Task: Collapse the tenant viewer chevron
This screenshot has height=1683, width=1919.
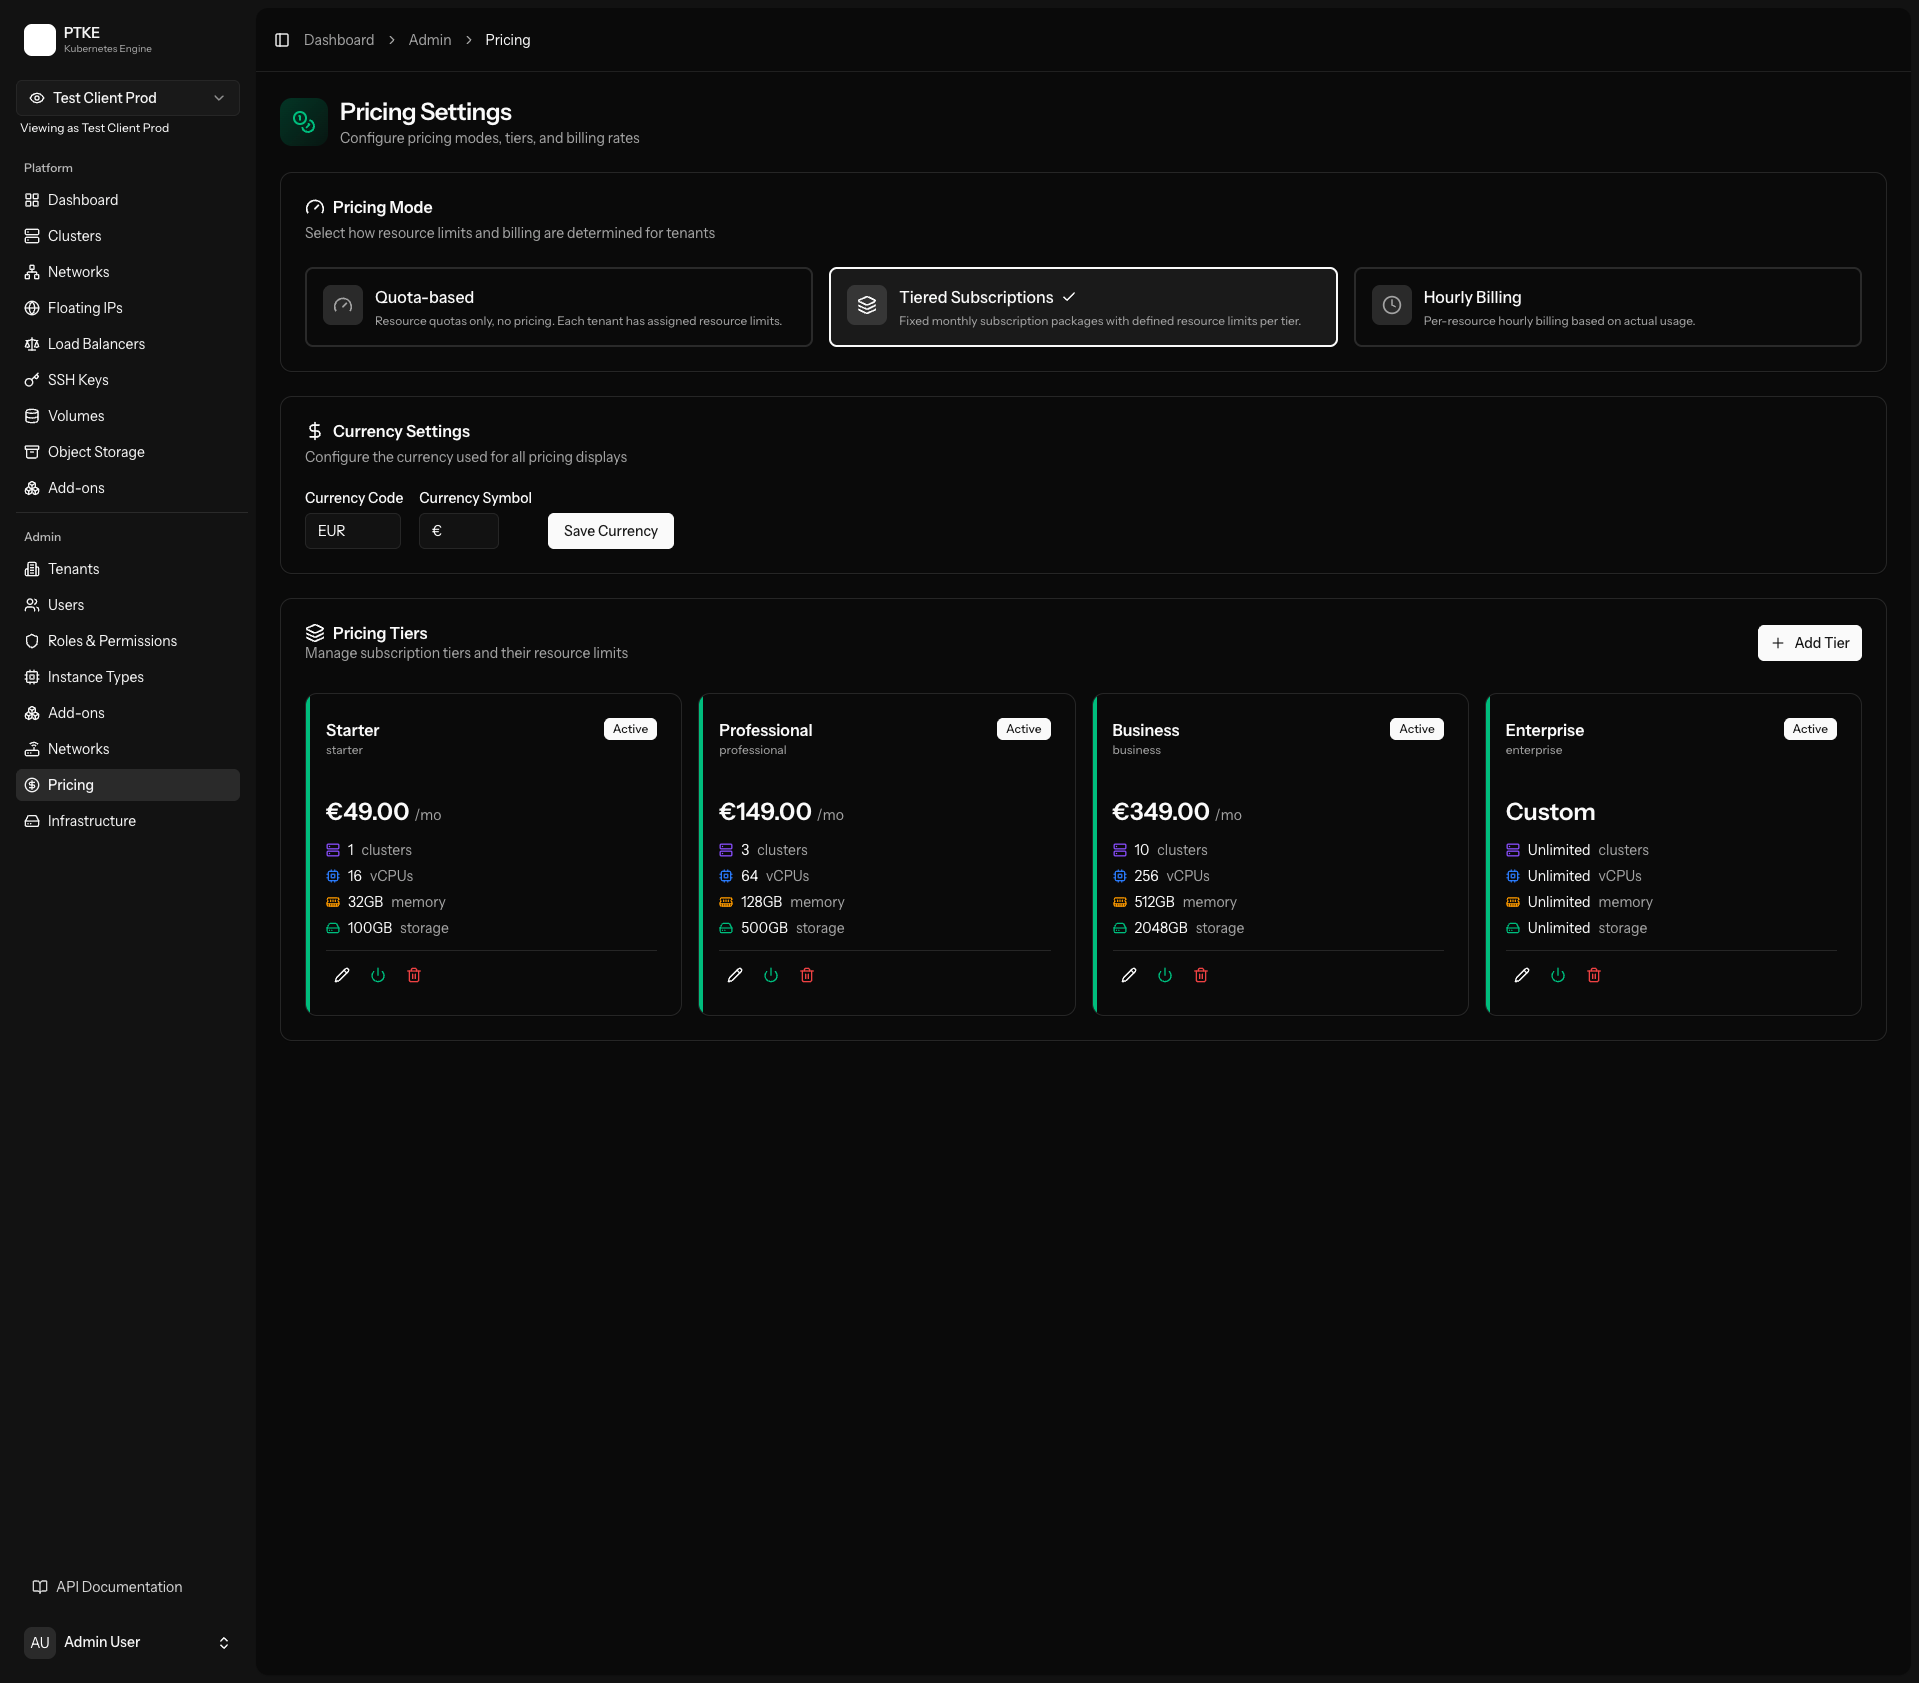Action: tap(218, 97)
